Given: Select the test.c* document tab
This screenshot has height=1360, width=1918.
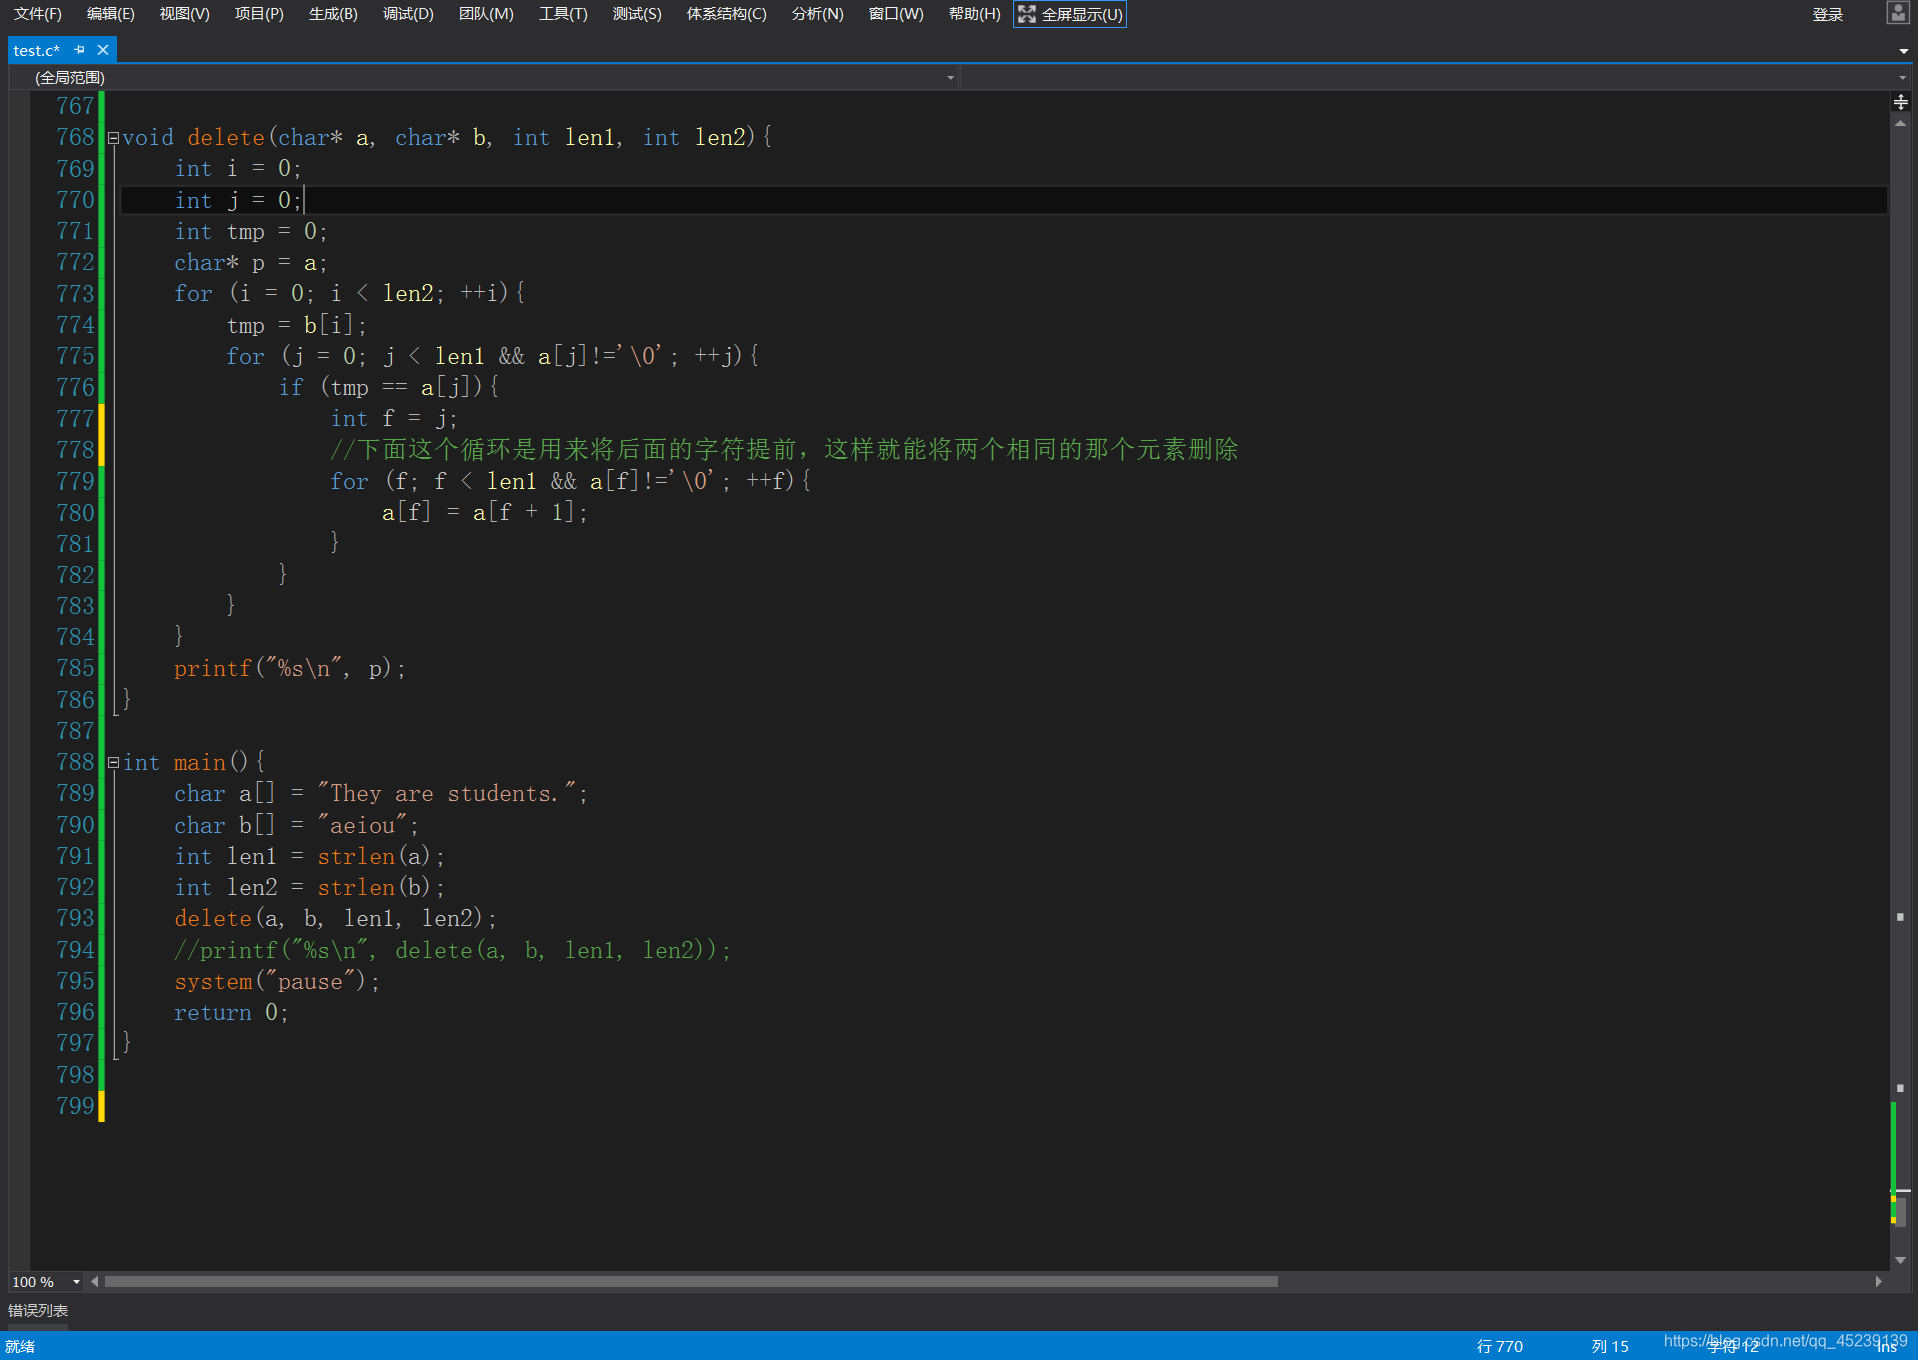Looking at the screenshot, I should pyautogui.click(x=37, y=50).
